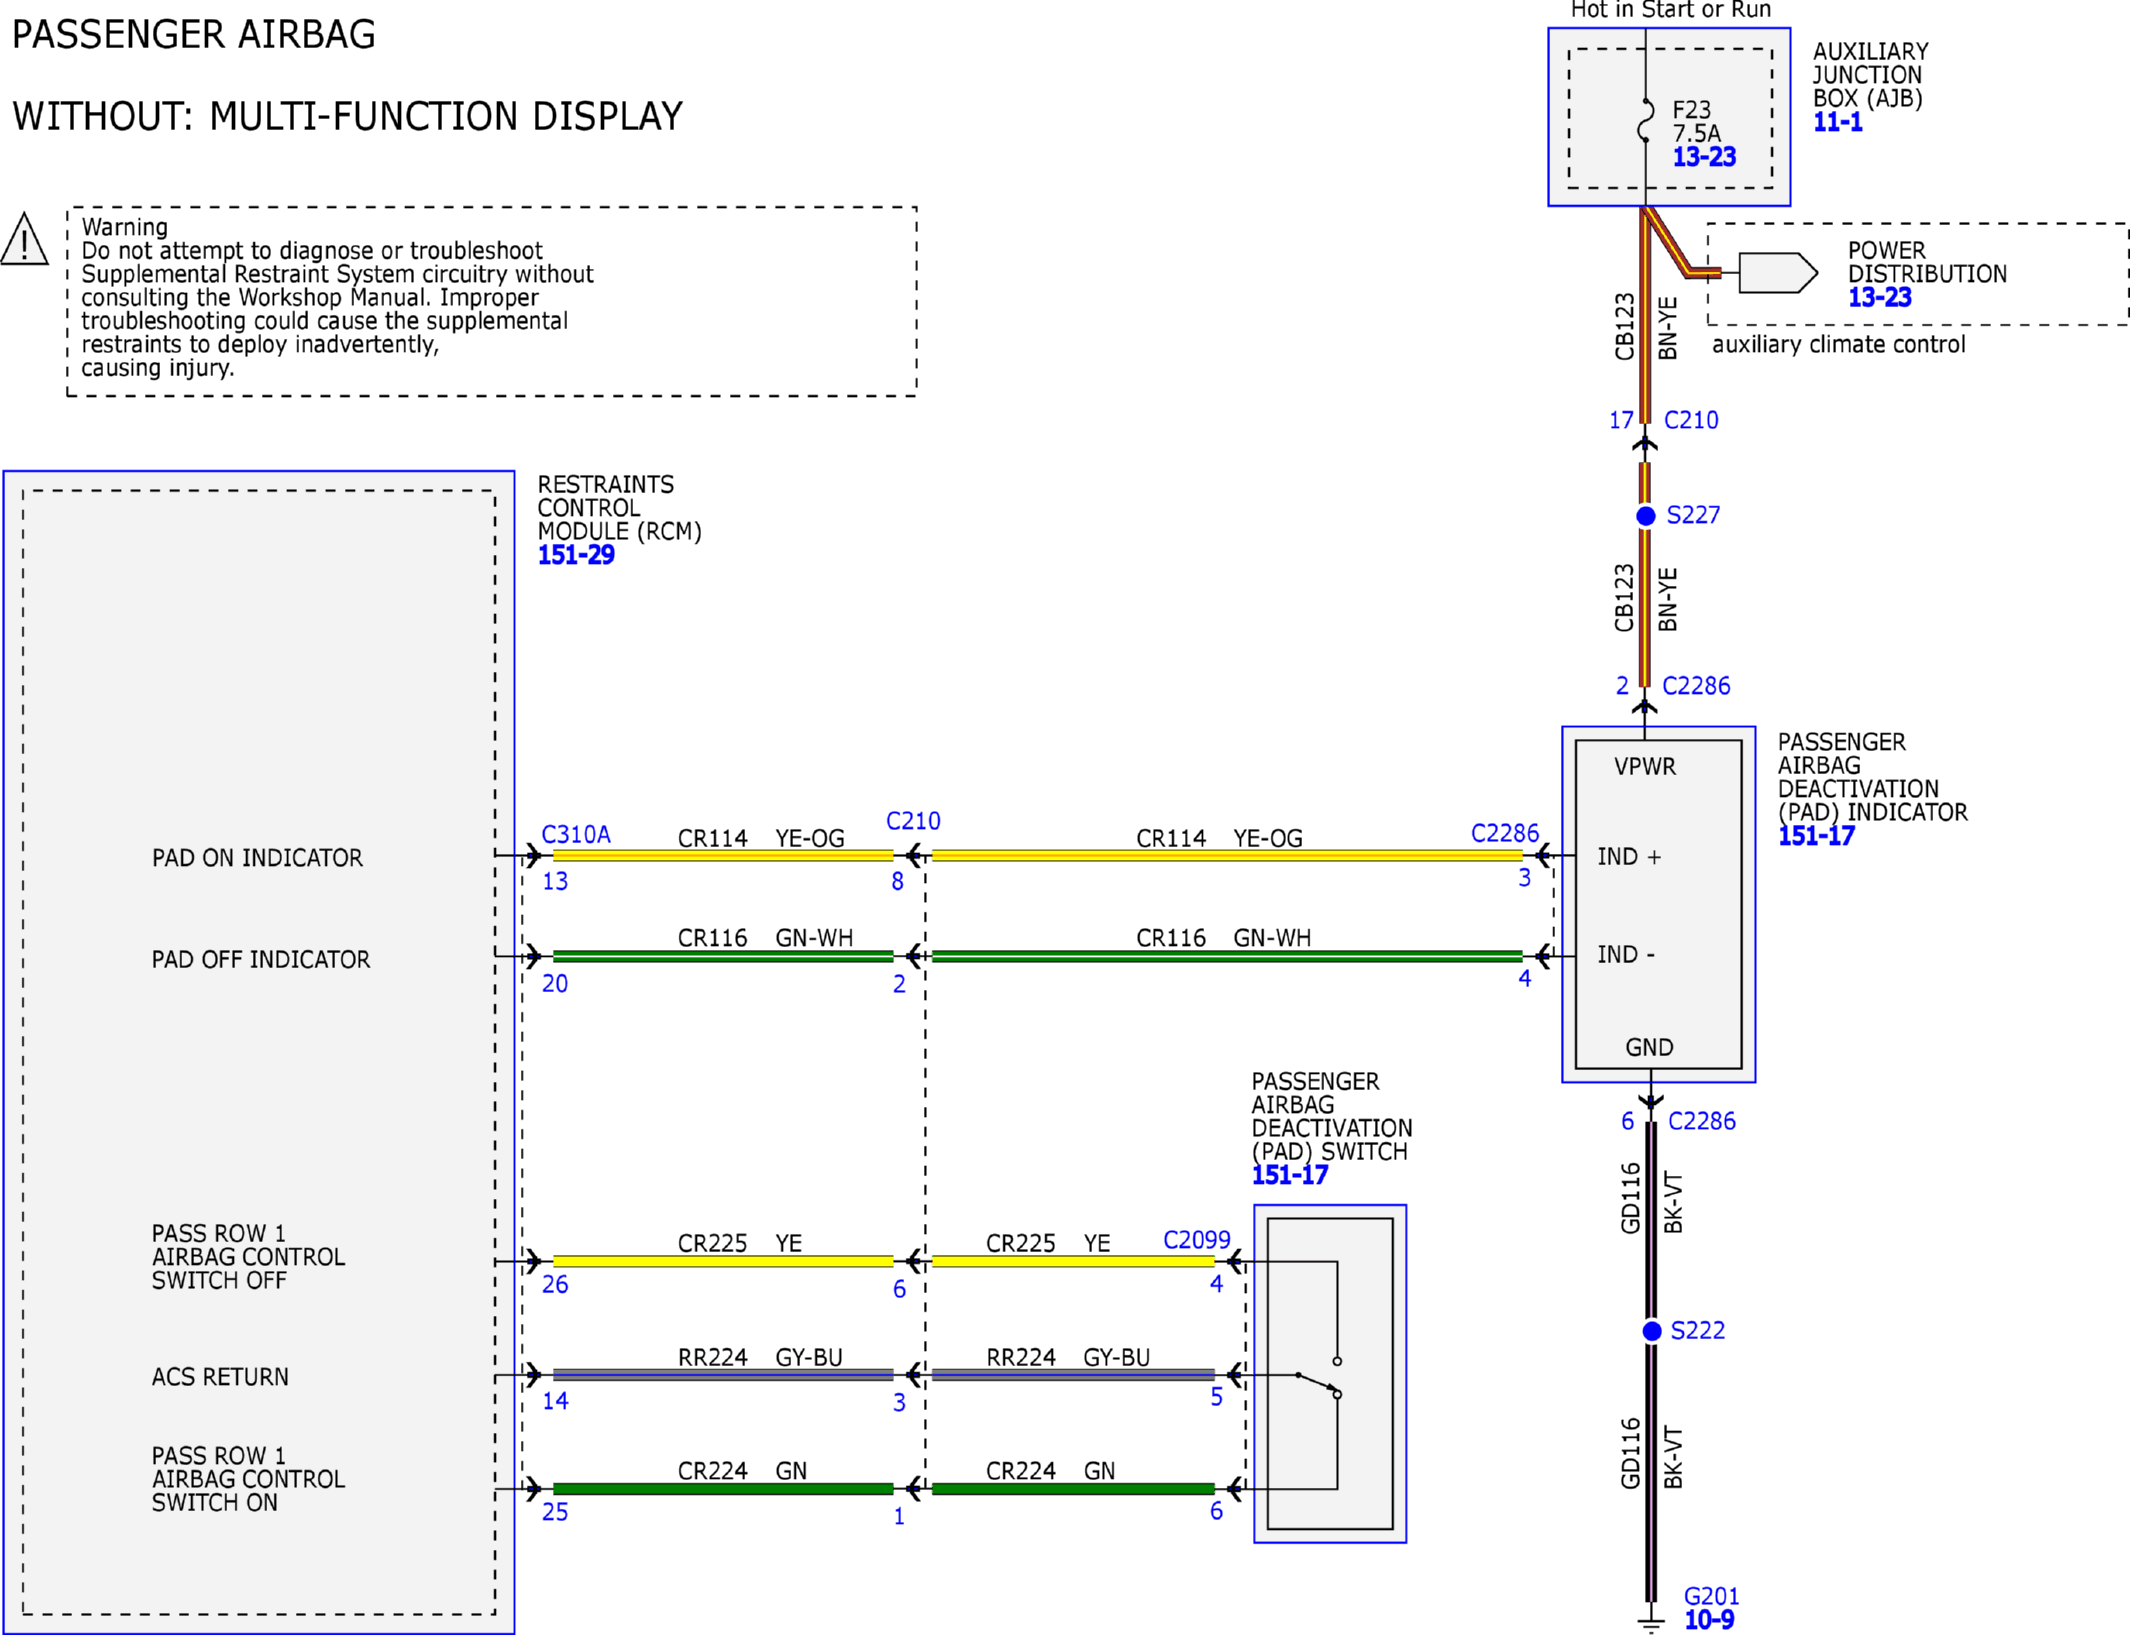This screenshot has width=2130, height=1635.
Task: Click the Restraints Control Module box
Action: [259, 1052]
